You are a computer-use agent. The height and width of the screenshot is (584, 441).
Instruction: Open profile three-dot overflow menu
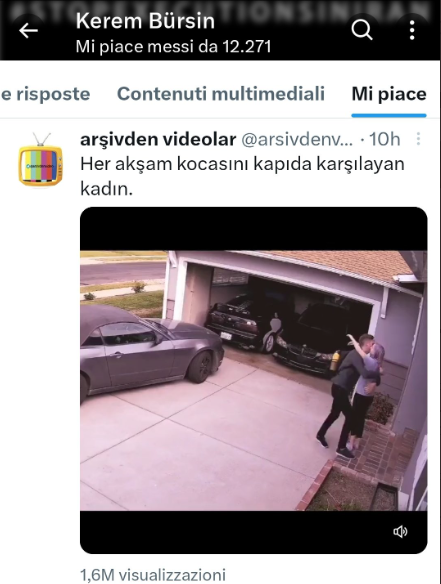coord(412,30)
